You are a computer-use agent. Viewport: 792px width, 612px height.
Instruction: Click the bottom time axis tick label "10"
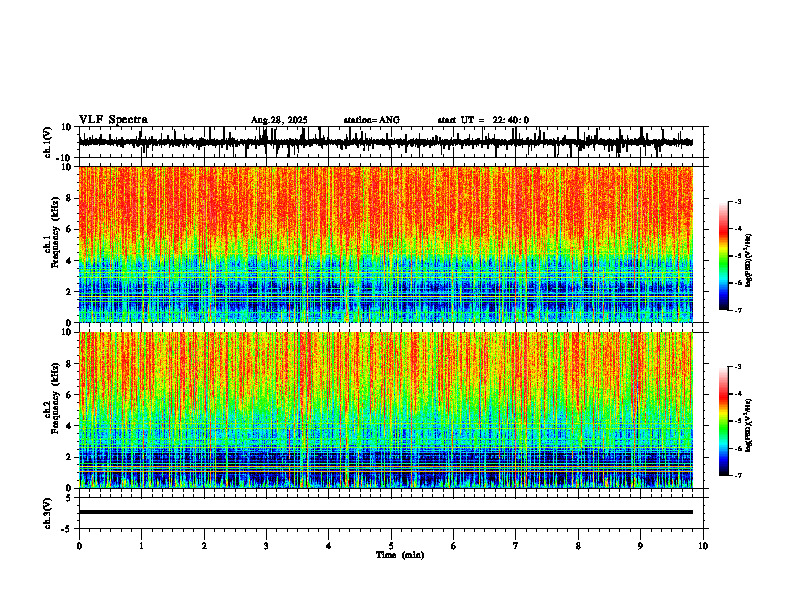tap(703, 546)
